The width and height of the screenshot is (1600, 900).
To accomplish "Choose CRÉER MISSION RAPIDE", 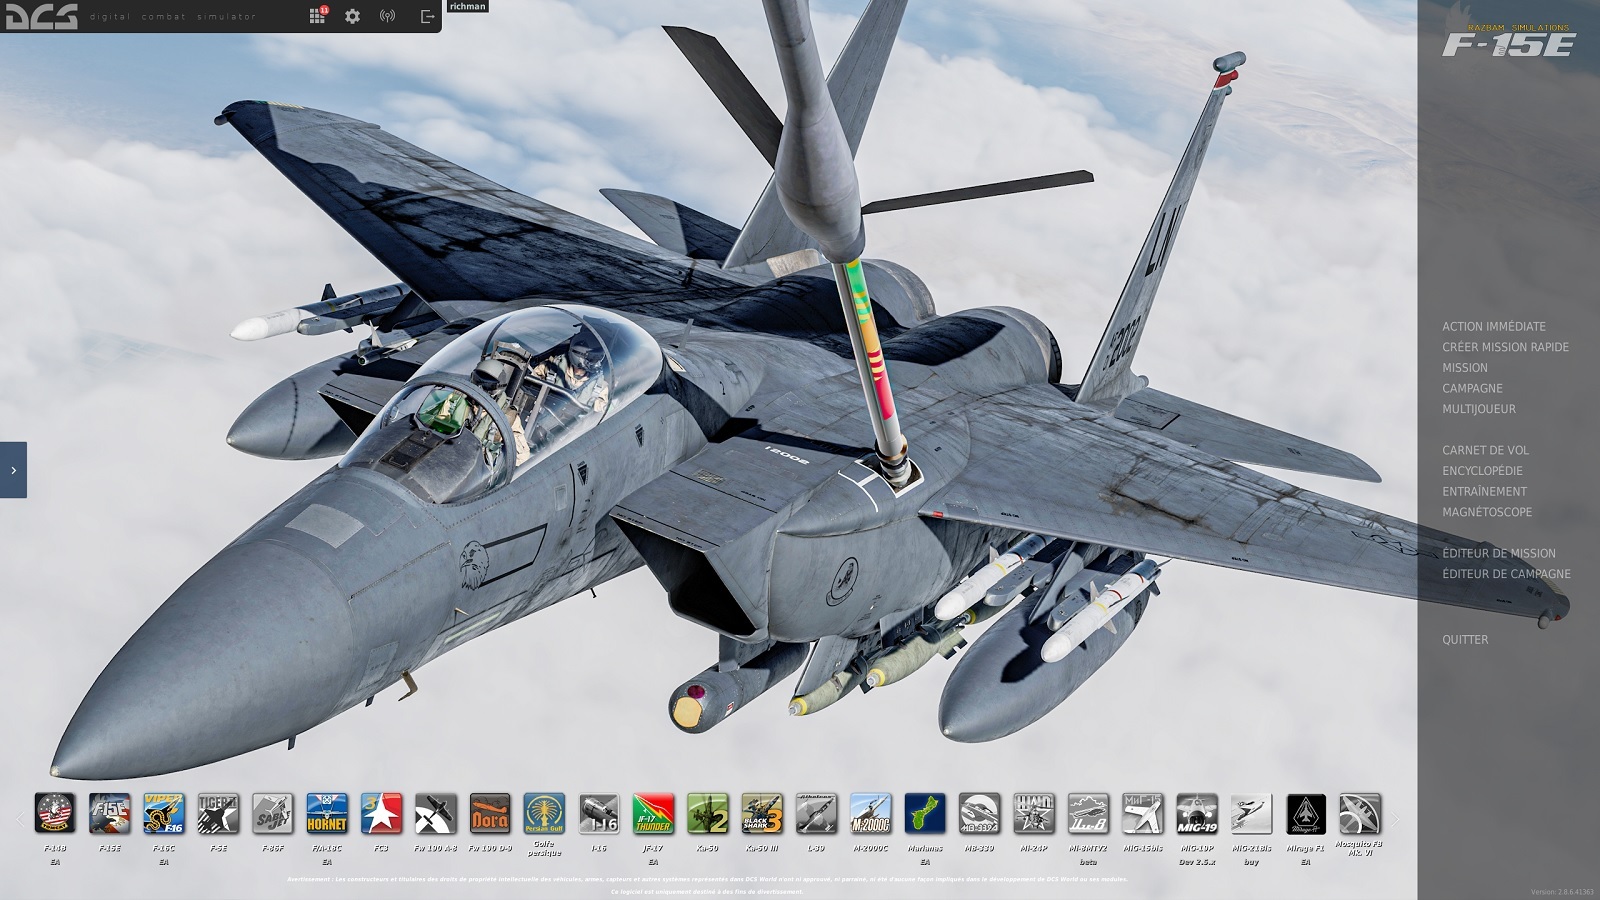I will point(1505,347).
